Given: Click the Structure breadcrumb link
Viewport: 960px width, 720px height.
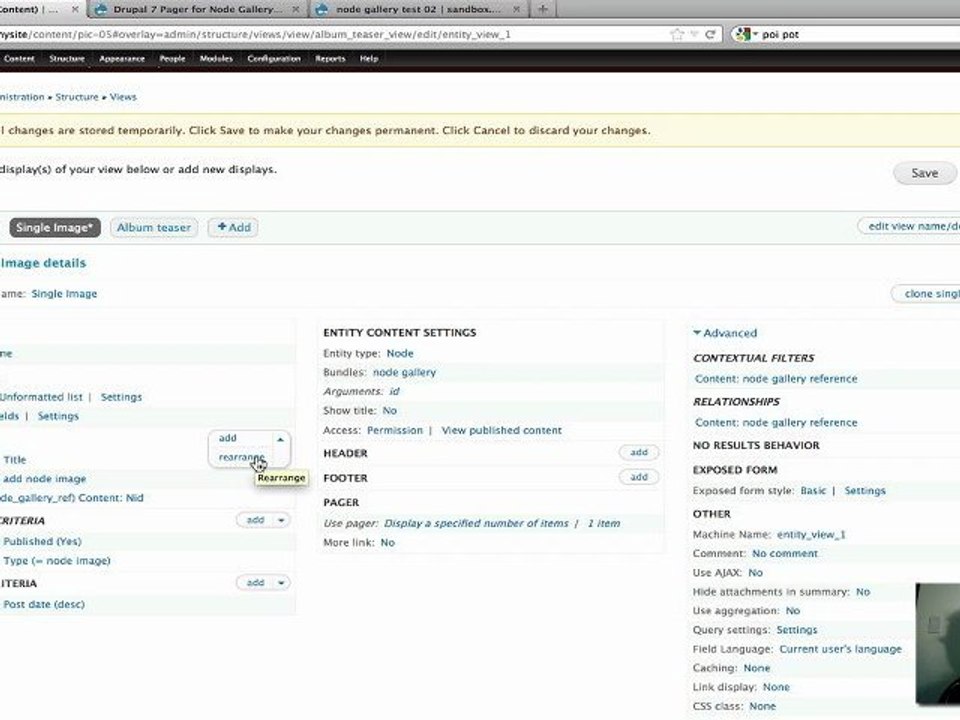Looking at the screenshot, I should click(77, 97).
